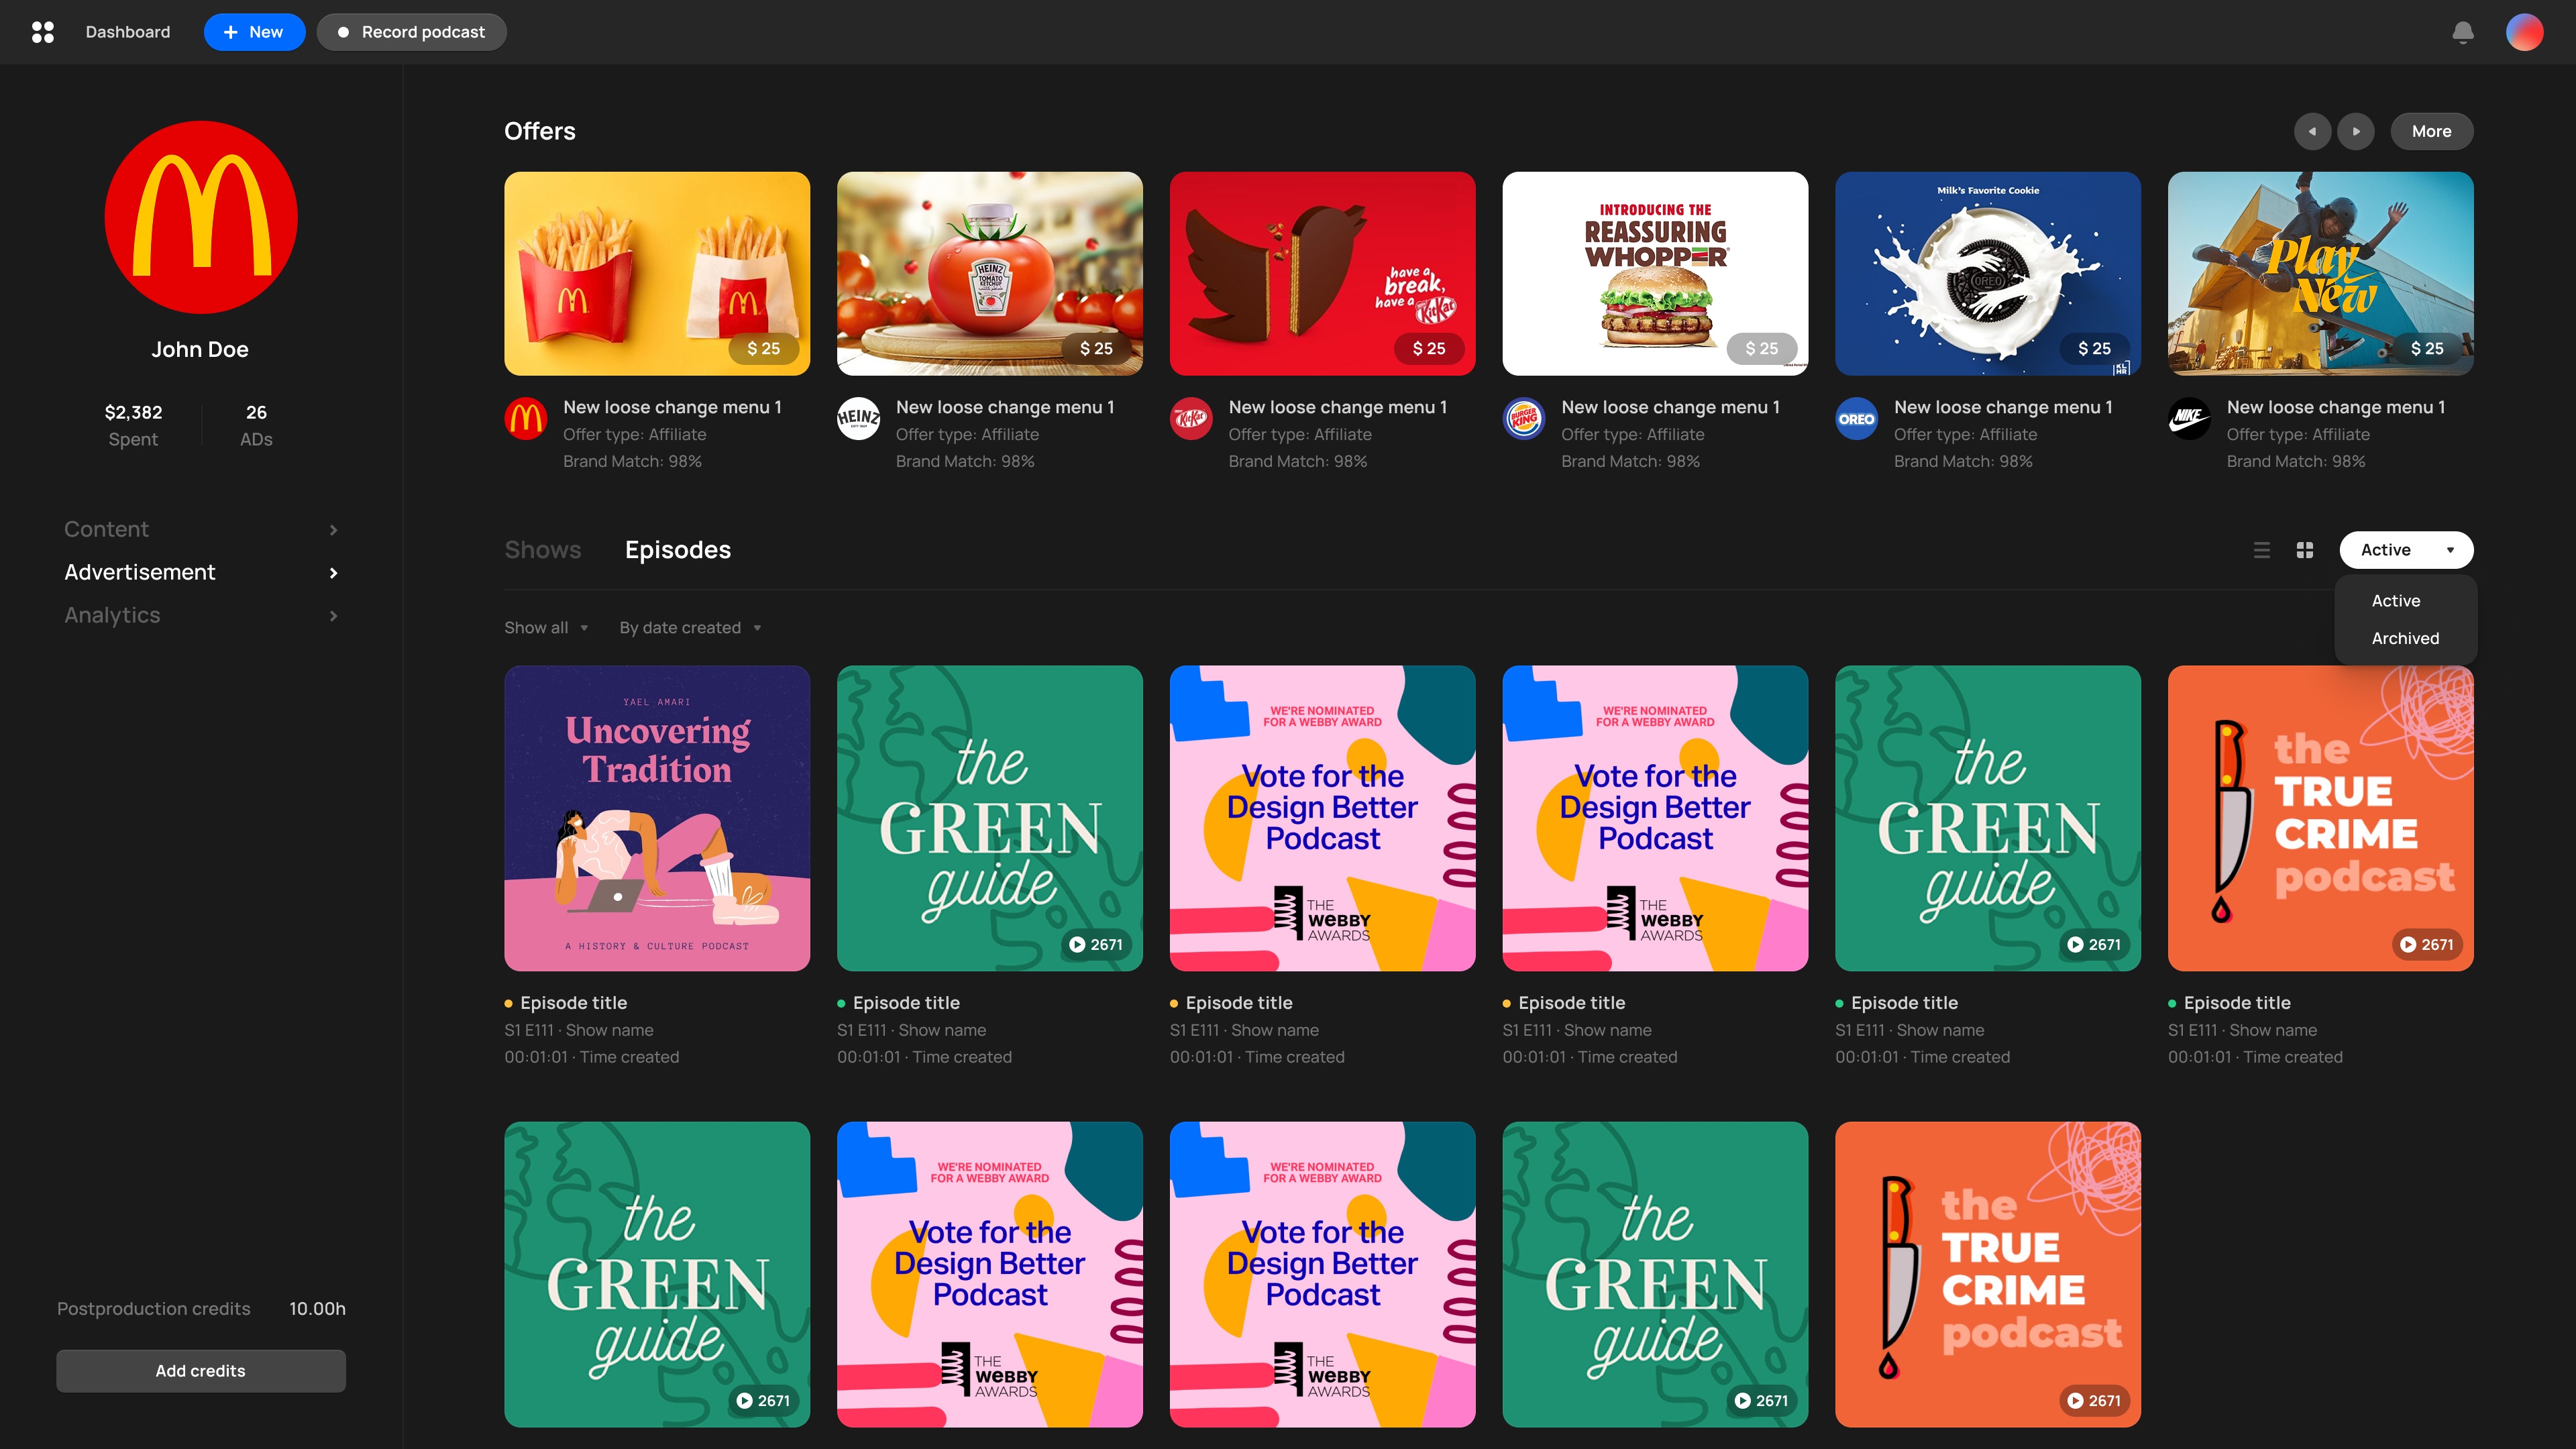
Task: Click the Add credits button
Action: coord(200,1371)
